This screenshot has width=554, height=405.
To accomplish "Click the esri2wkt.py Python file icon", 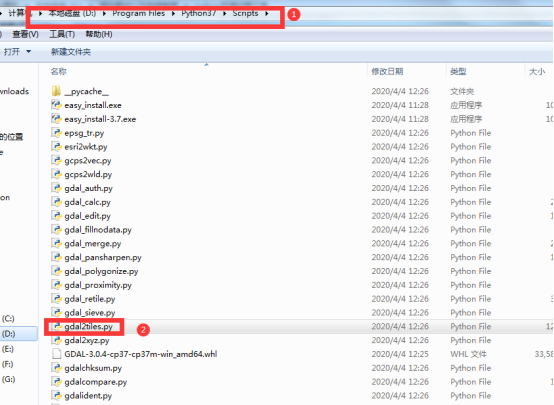I will pyautogui.click(x=56, y=147).
